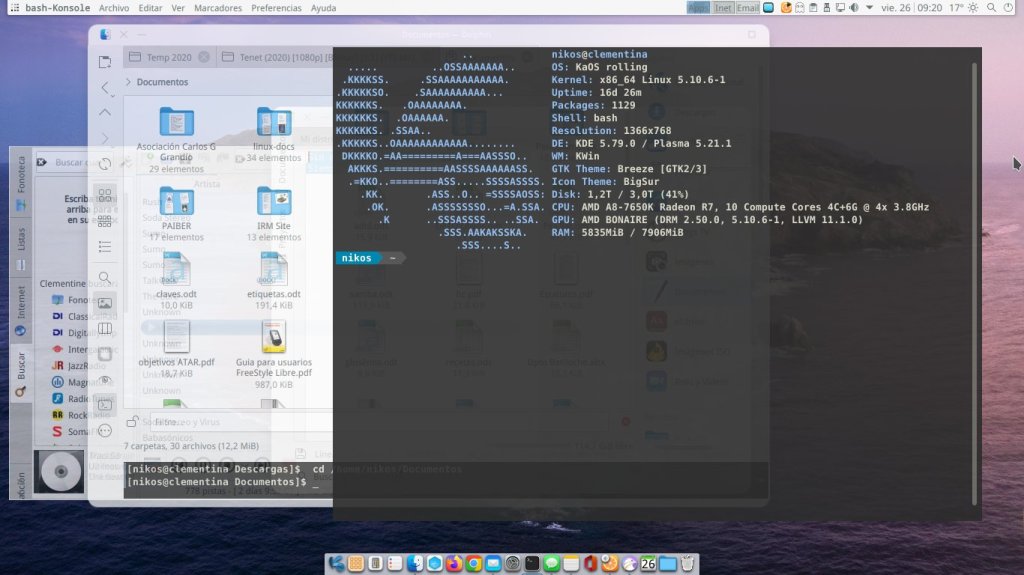Viewport: 1024px width, 575px height.
Task: Switch to the Inet virtual desktop
Action: point(724,8)
